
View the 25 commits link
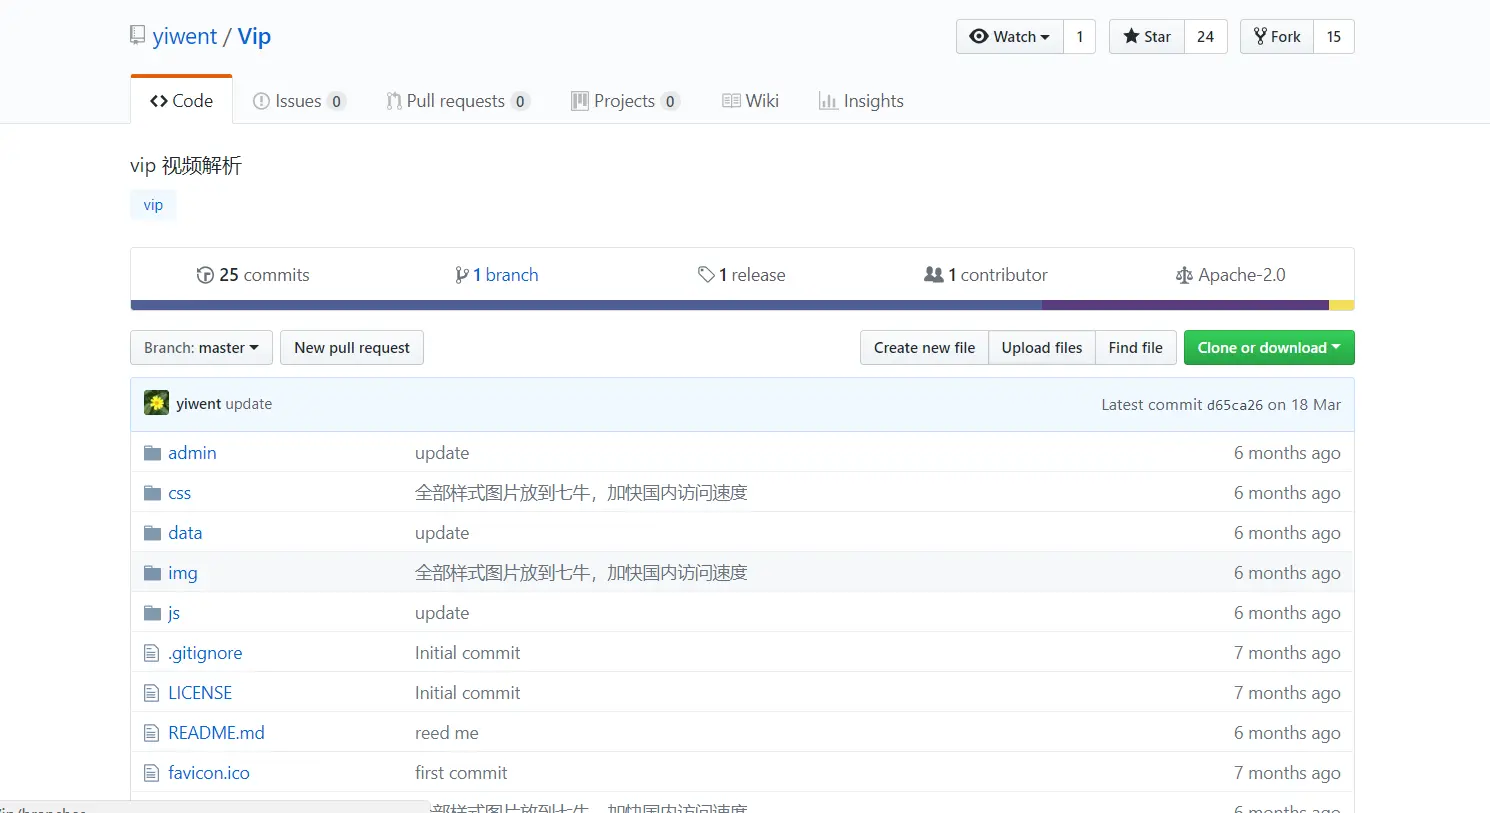253,275
